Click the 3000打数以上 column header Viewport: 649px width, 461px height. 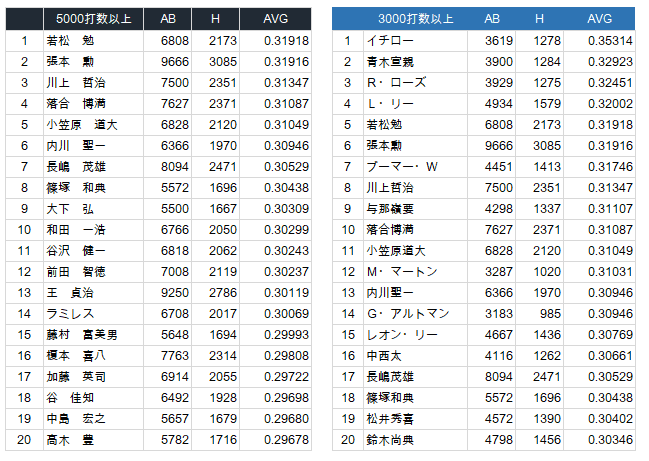[416, 19]
